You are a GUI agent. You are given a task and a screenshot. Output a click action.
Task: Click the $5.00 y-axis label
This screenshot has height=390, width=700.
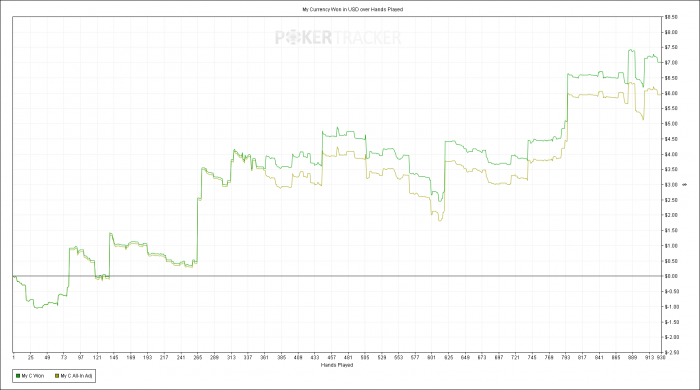pos(671,124)
